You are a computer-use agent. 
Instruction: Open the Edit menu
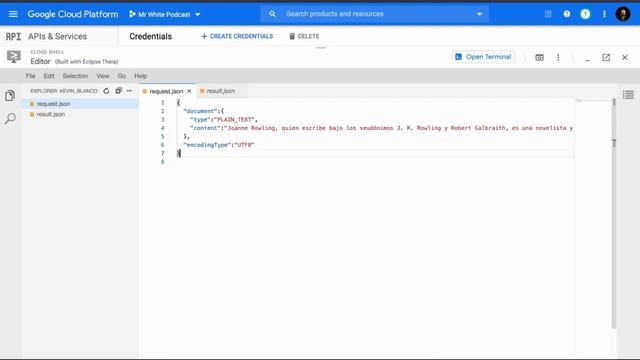[49, 76]
